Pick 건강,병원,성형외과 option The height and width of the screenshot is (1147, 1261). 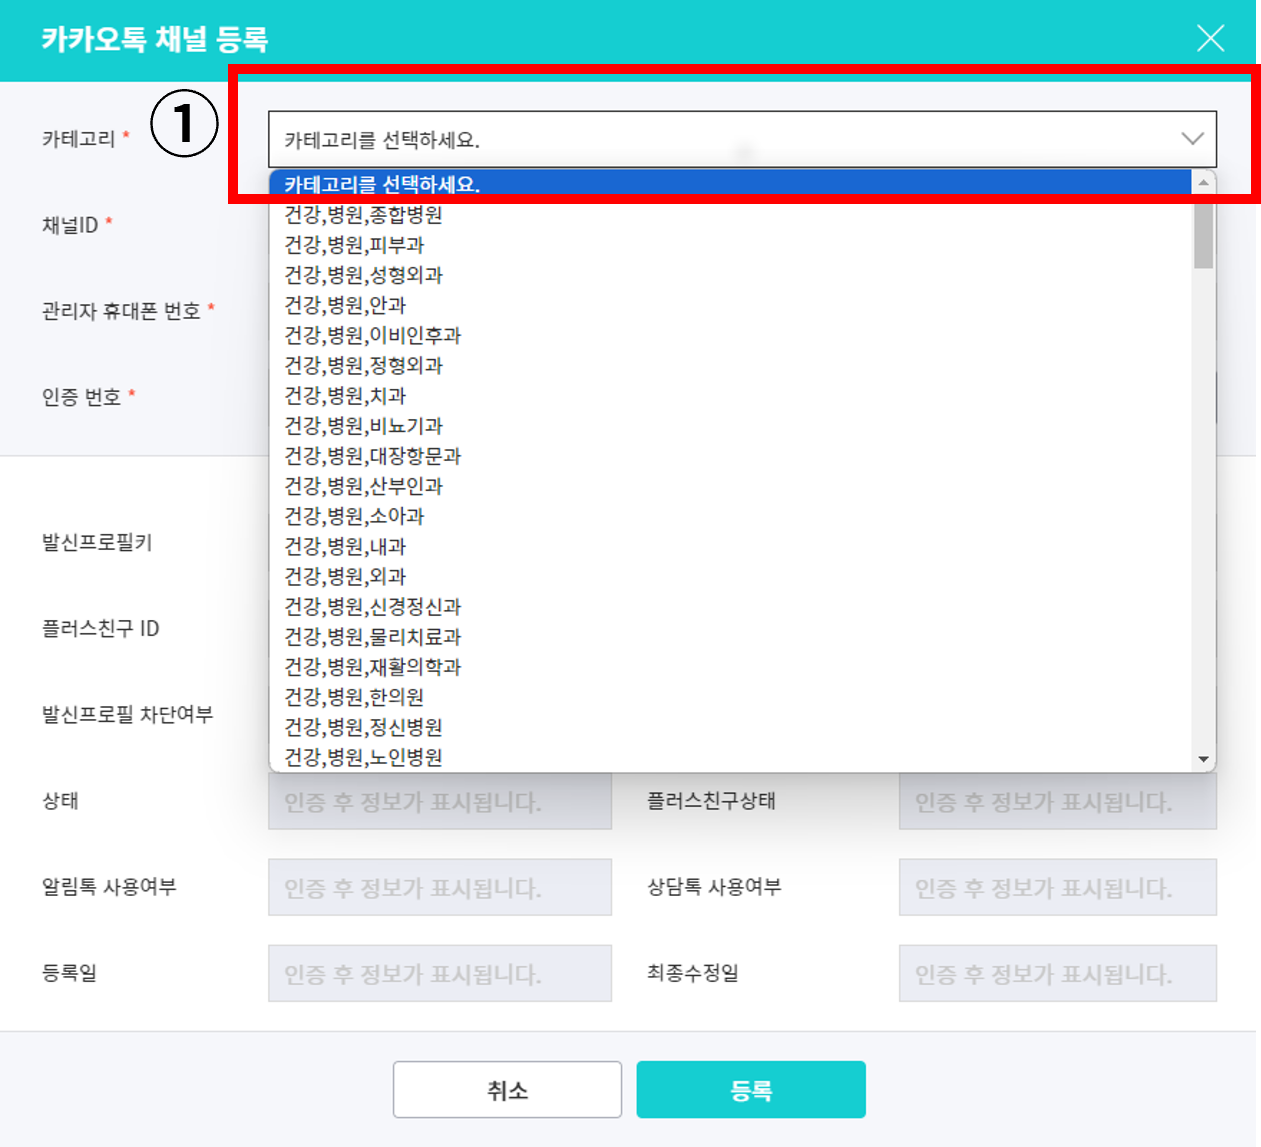tap(731, 275)
